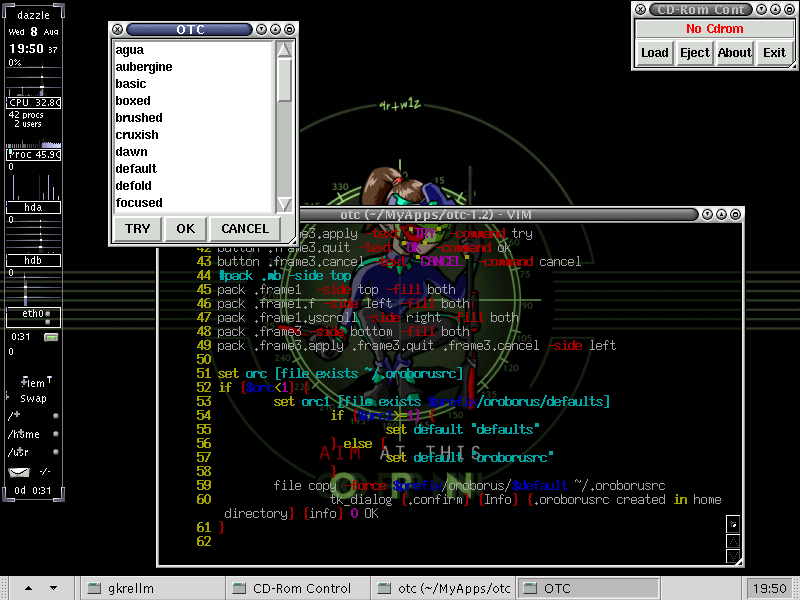This screenshot has width=800, height=600.
Task: Click the gkrellm /home disk meter
Action: point(34,434)
